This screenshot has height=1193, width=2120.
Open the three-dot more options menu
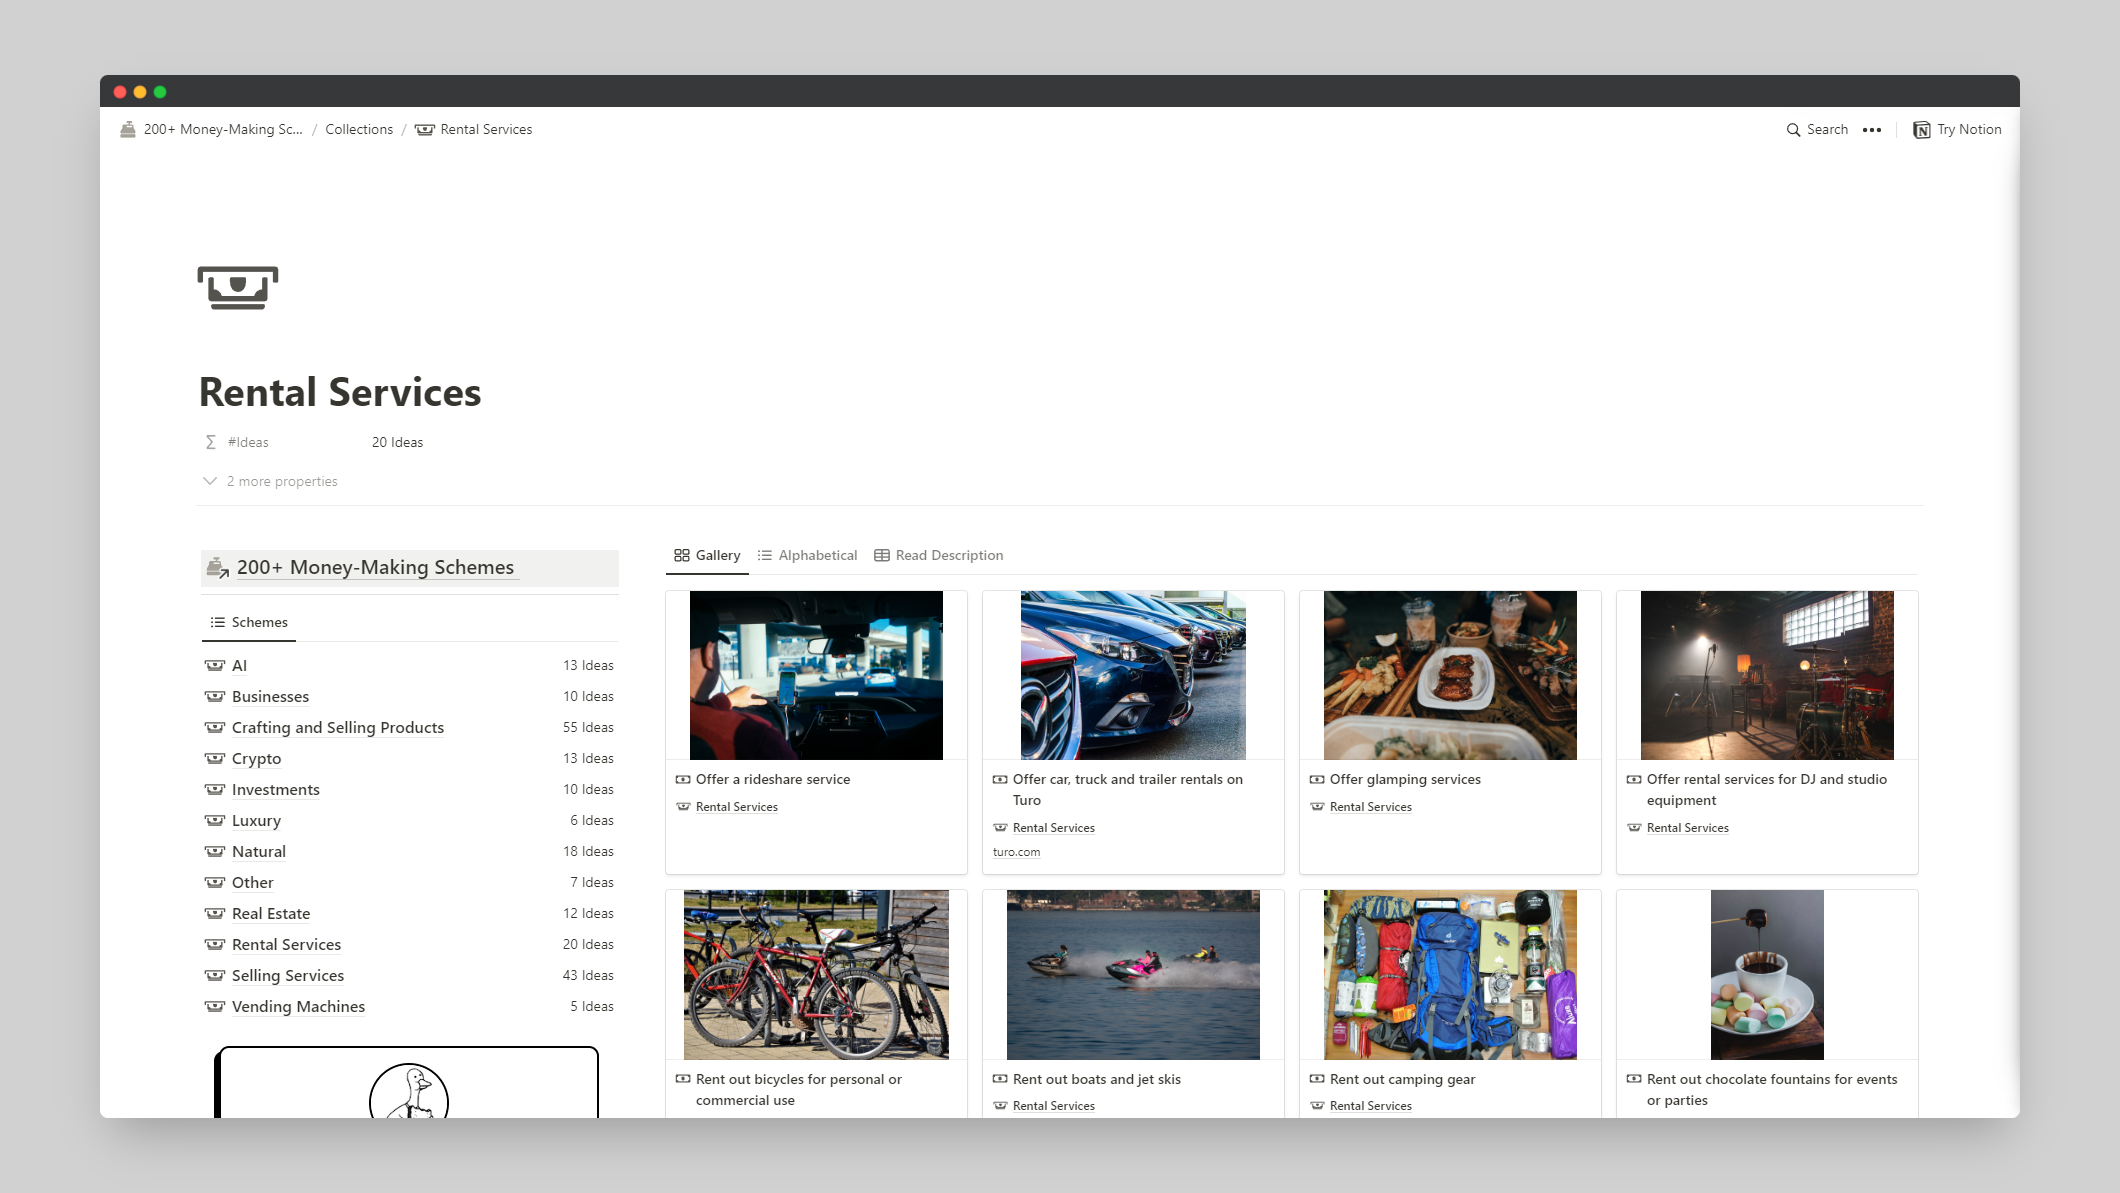1872,130
